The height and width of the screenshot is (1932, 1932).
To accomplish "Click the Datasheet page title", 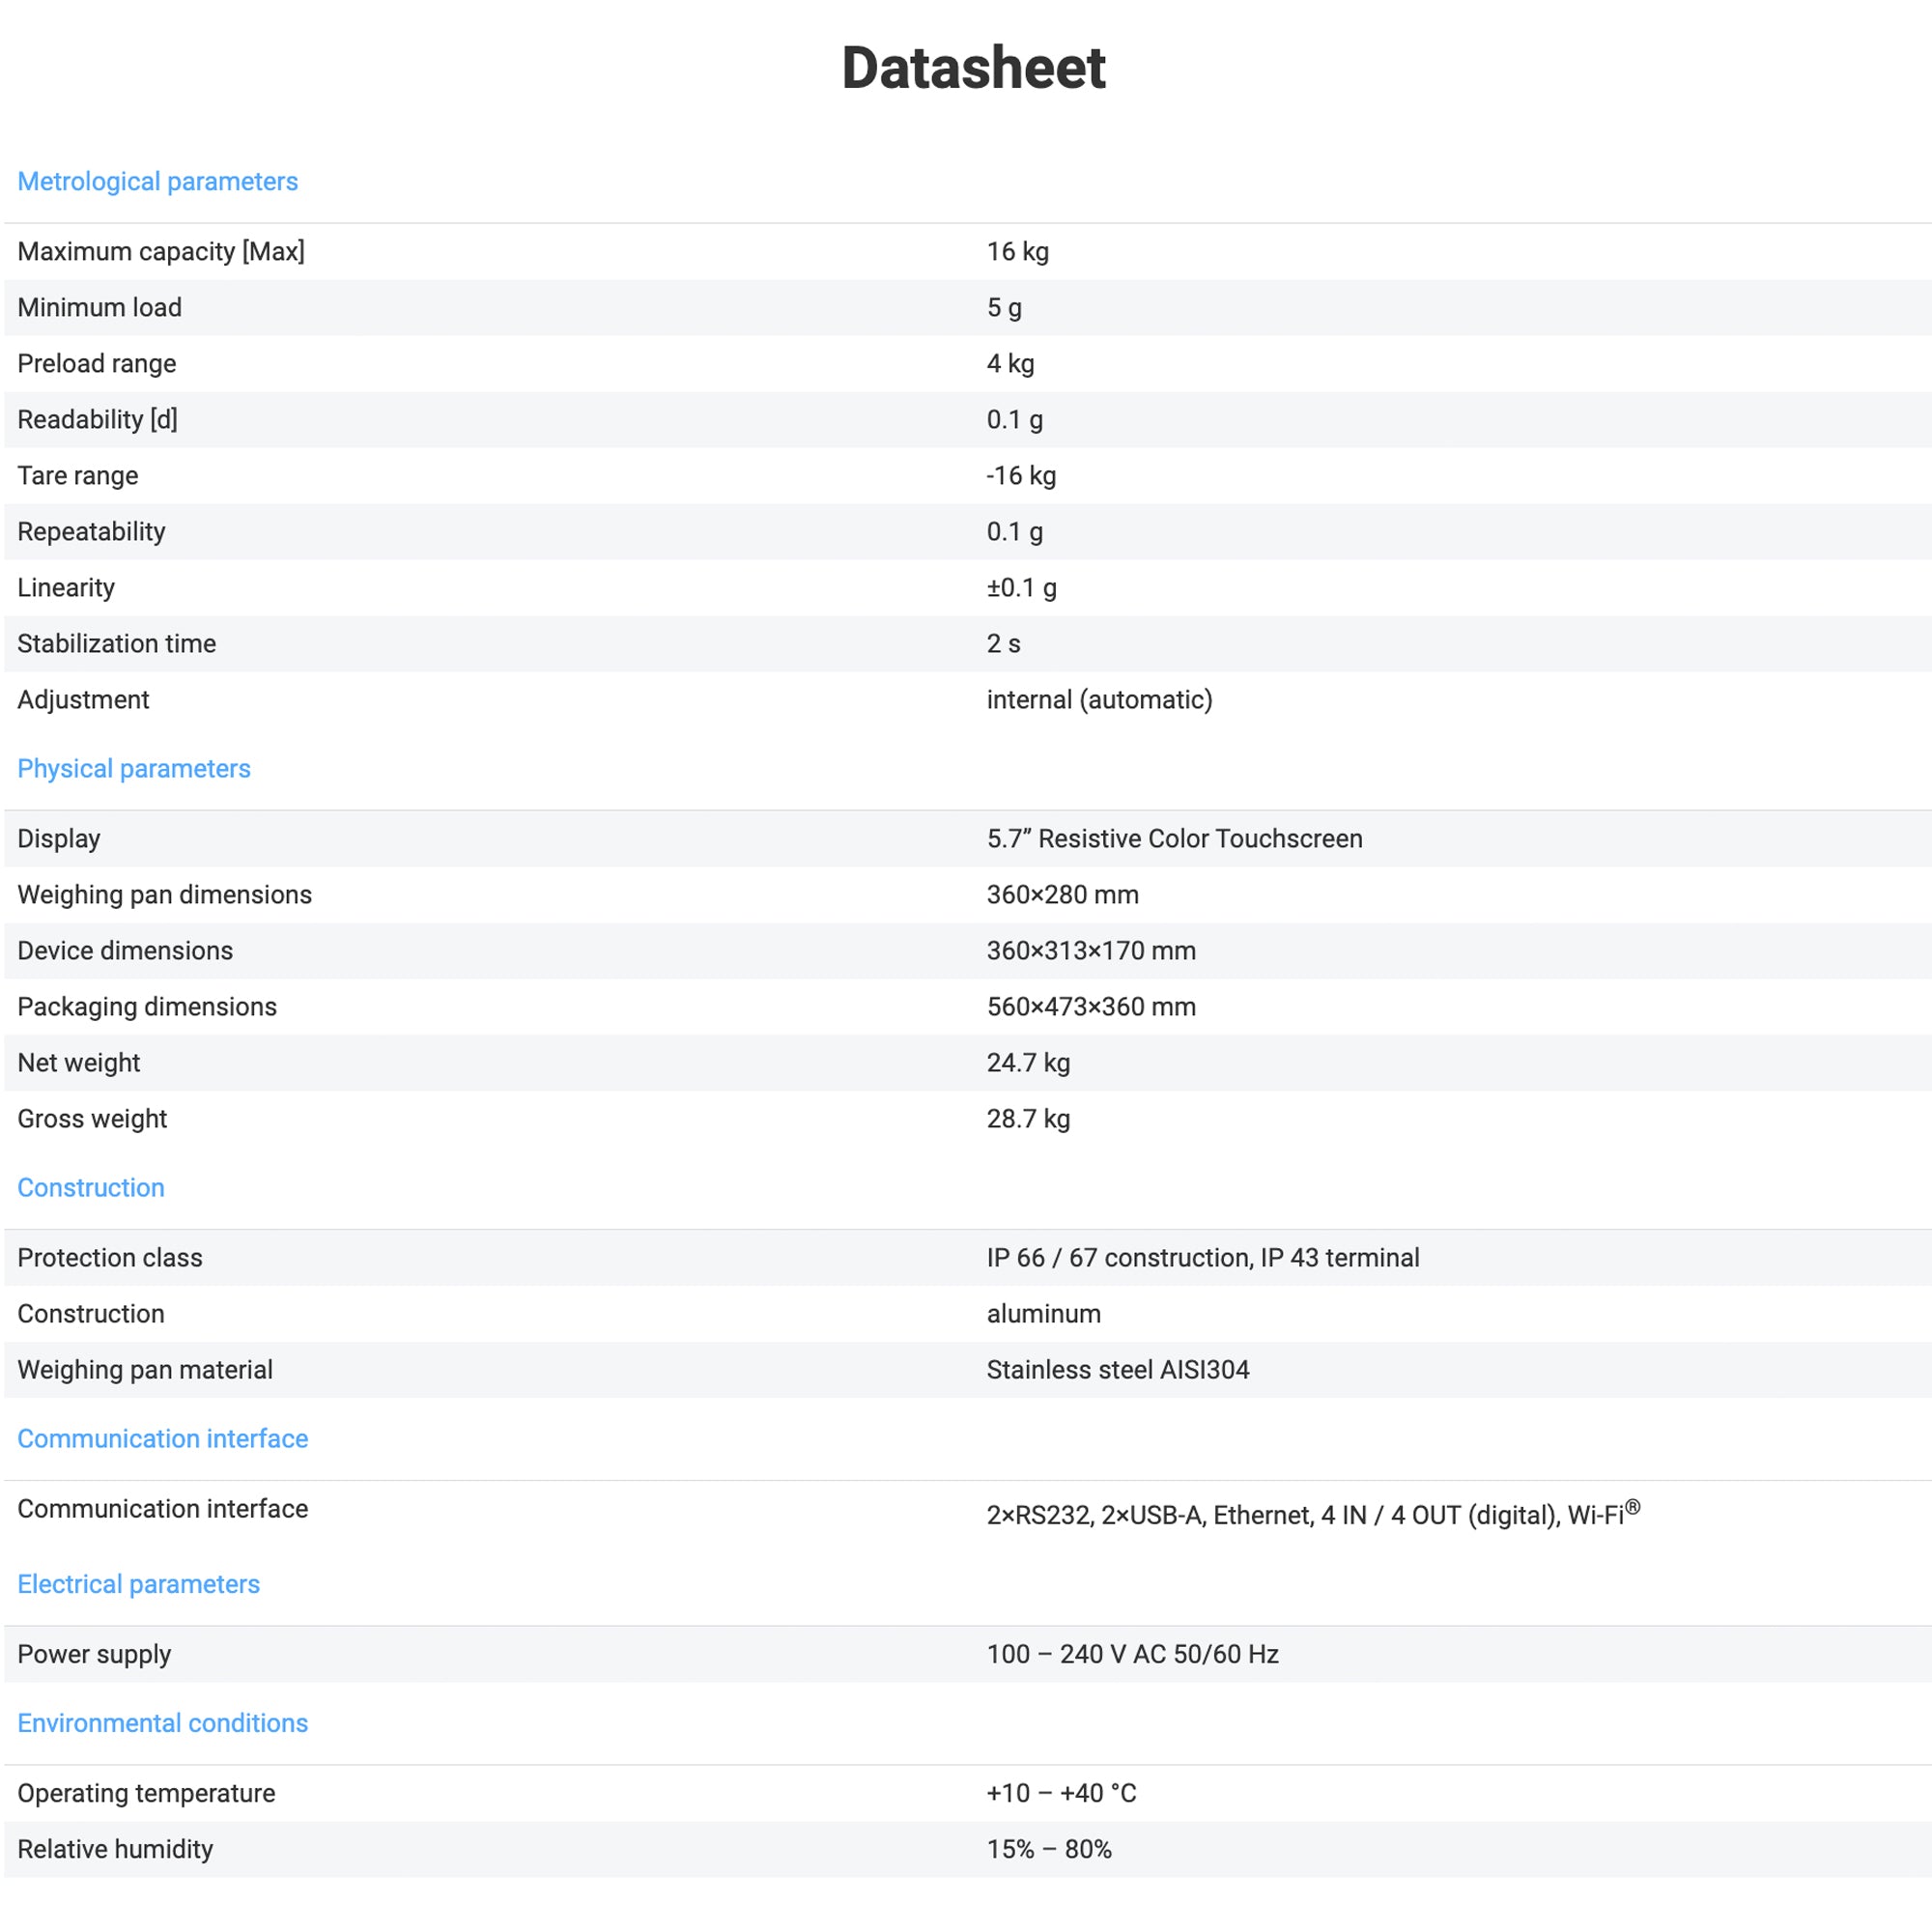I will [973, 68].
